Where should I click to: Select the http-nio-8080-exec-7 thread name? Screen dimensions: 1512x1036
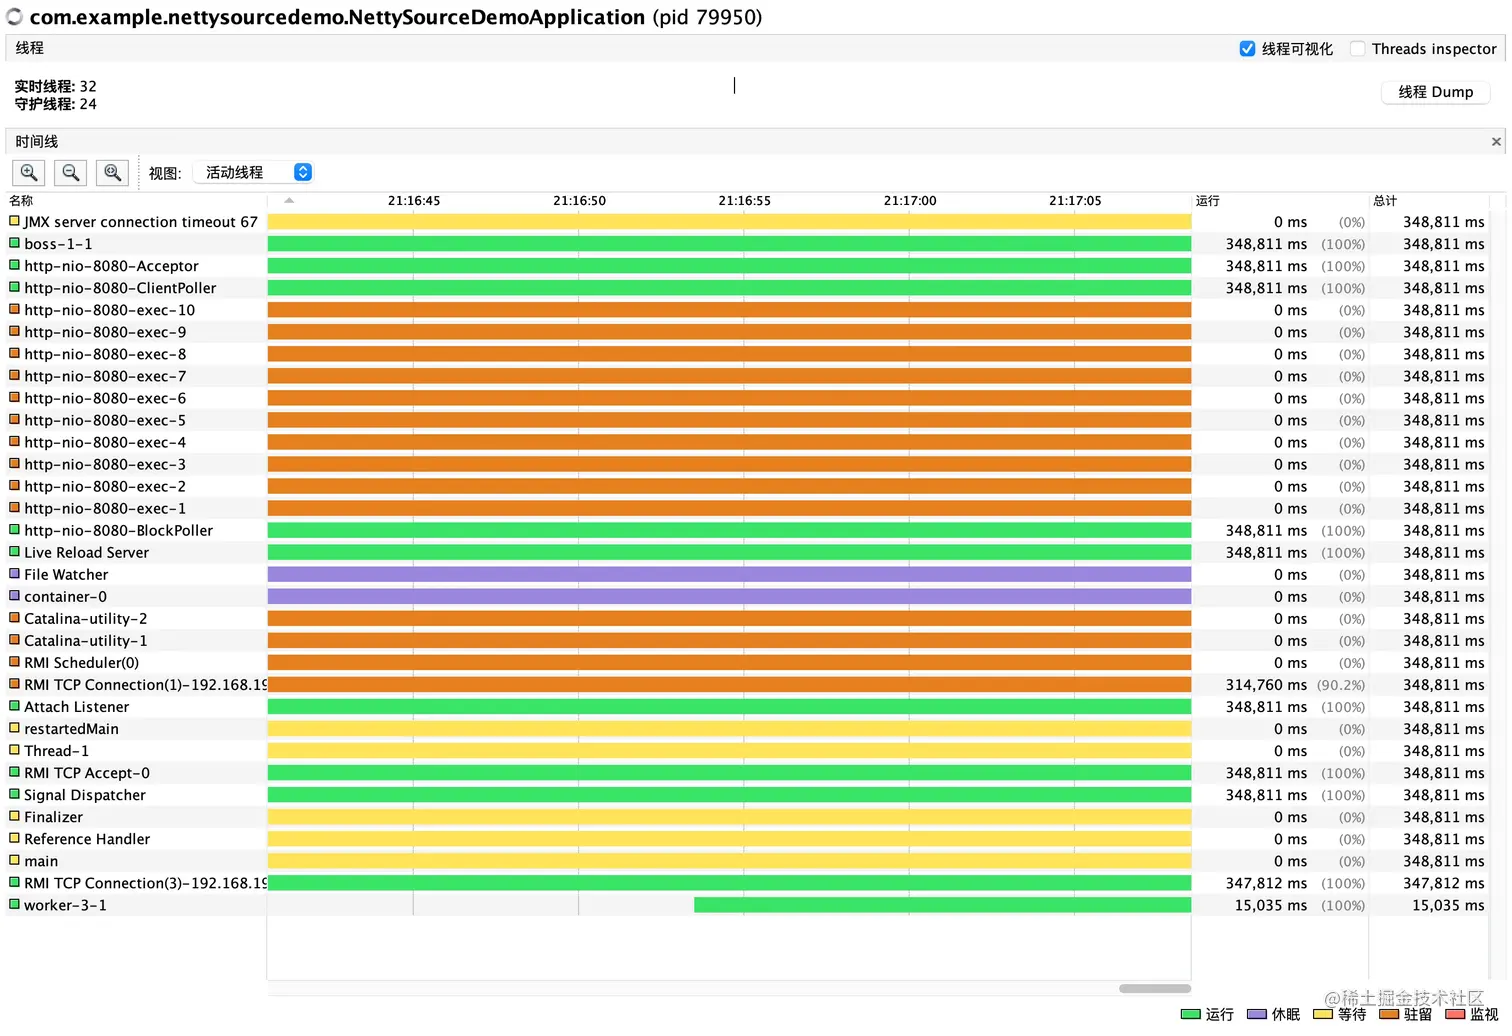(x=105, y=376)
